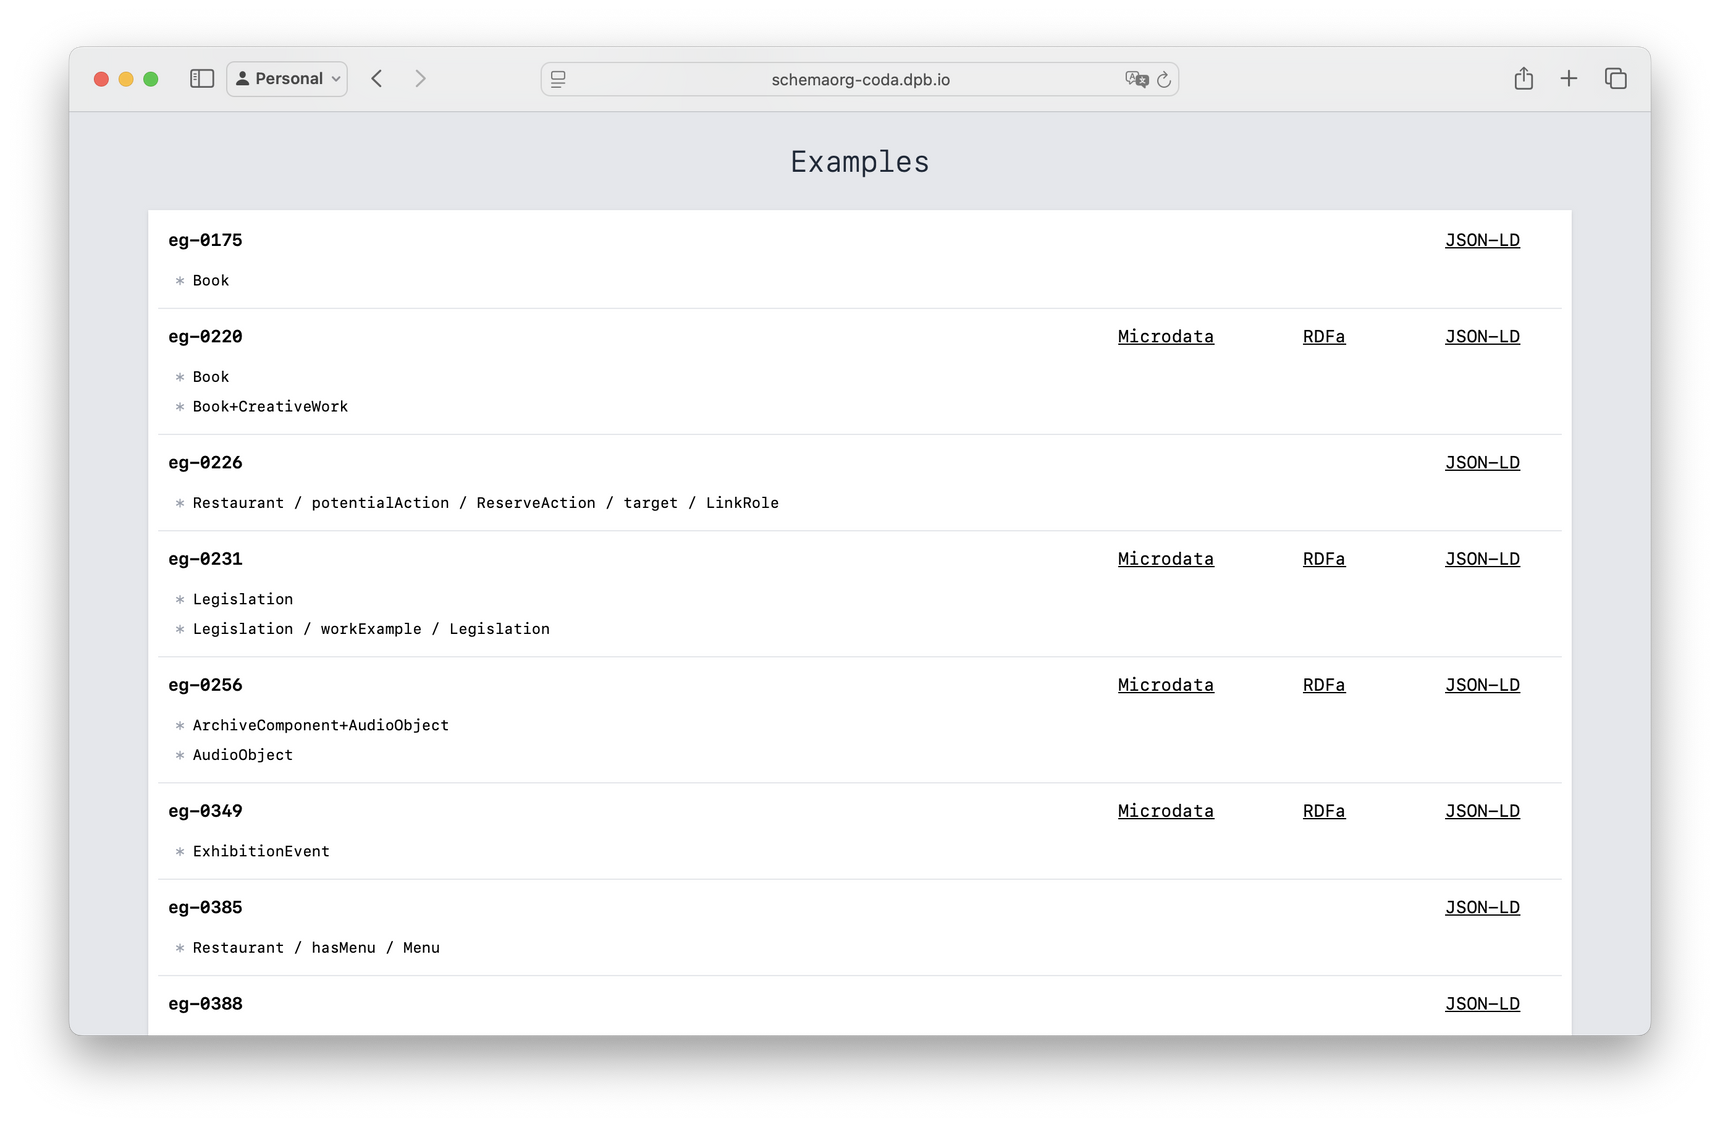This screenshot has height=1127, width=1720.
Task: Open Microdata for eg-0349
Action: (1165, 811)
